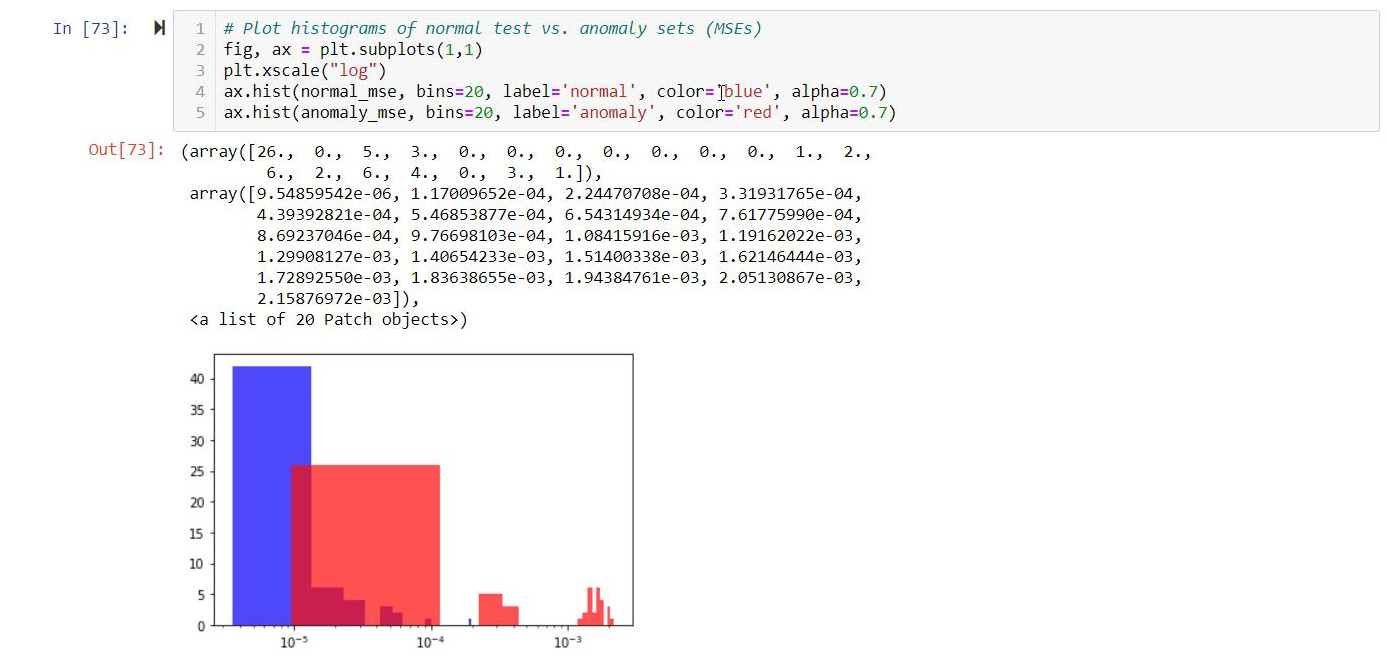Image resolution: width=1388 pixels, height=668 pixels.
Task: Click the run-cell play icon
Action: [x=158, y=28]
